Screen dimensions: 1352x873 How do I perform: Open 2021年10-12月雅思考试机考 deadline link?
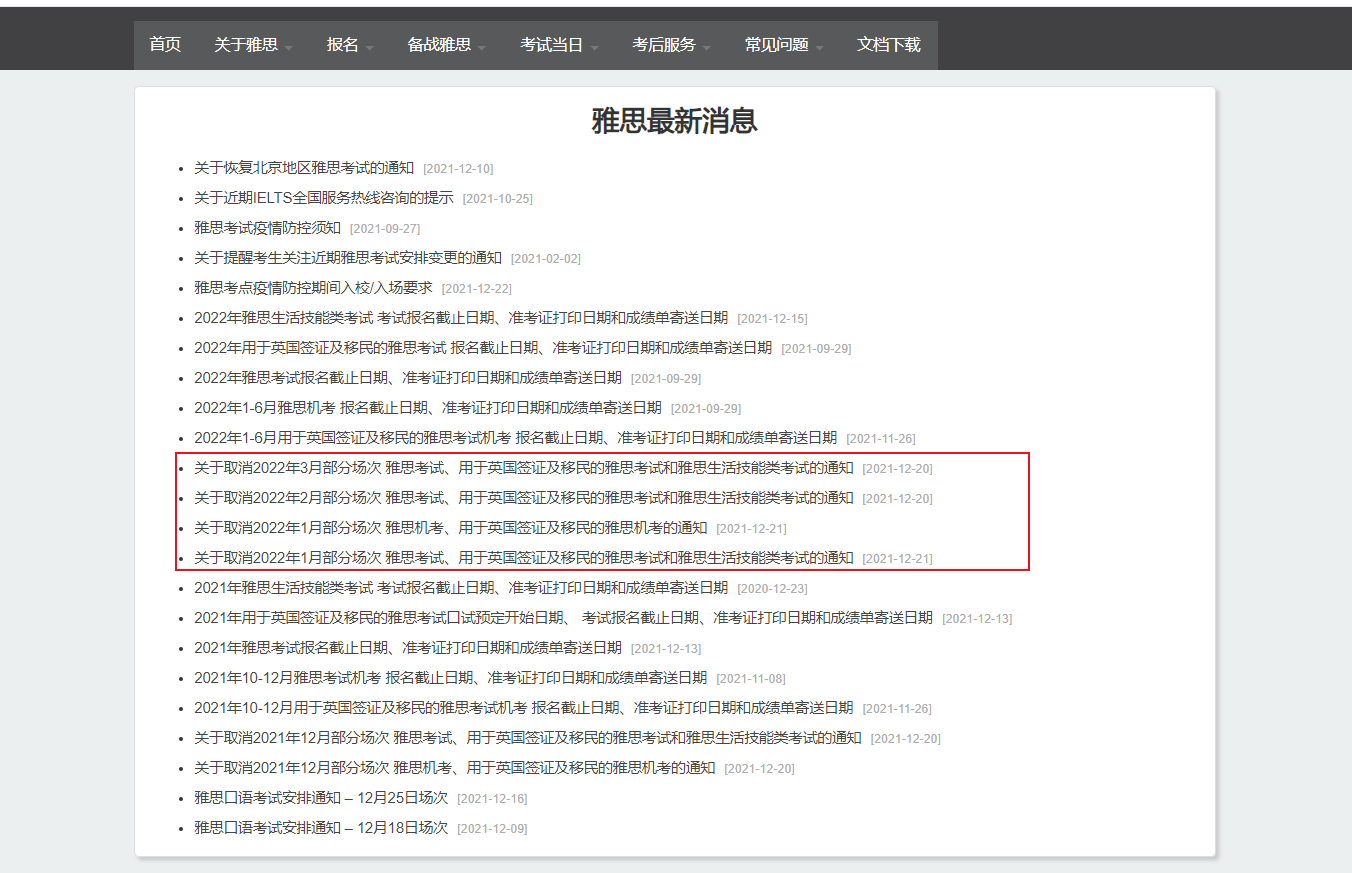(450, 678)
